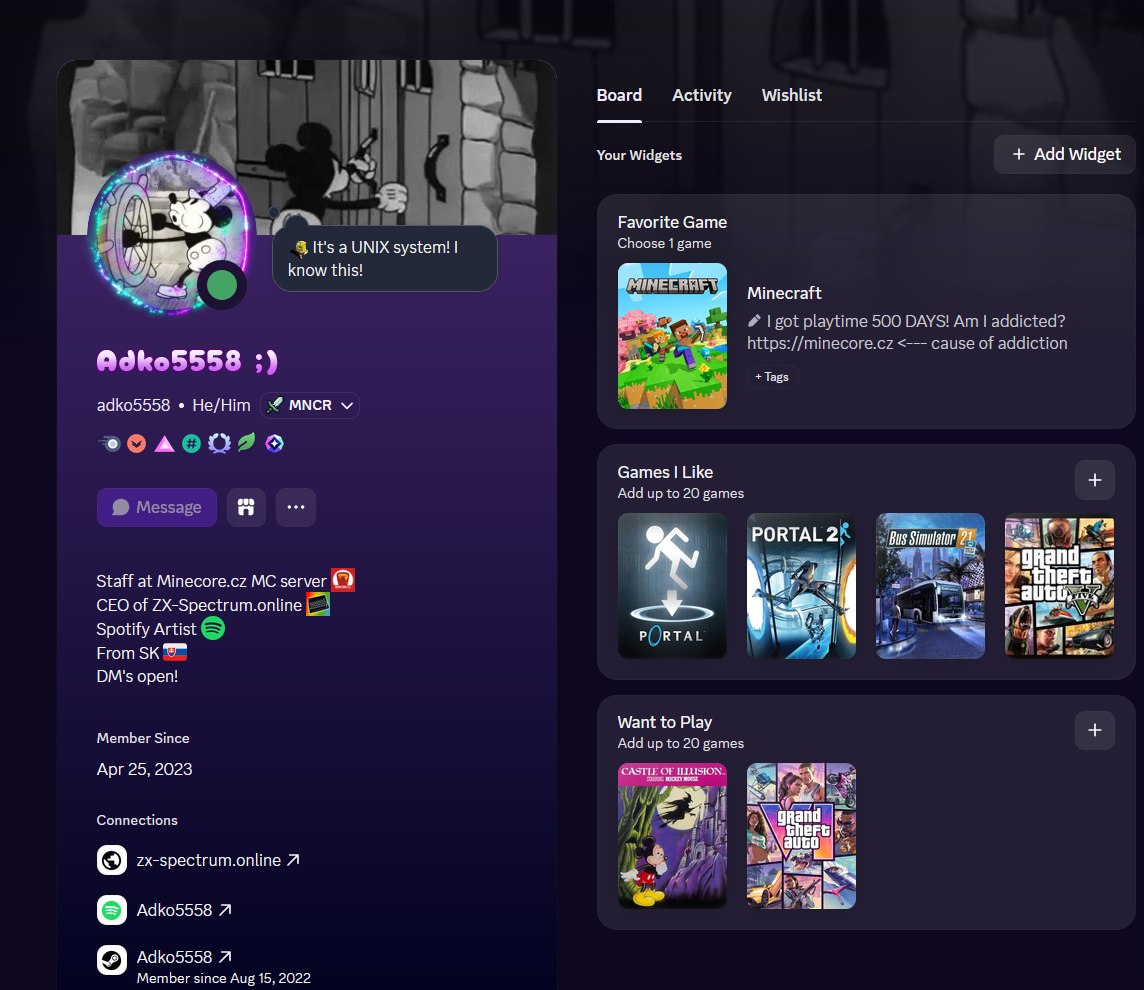Click the Active Developer speed badge

point(109,444)
